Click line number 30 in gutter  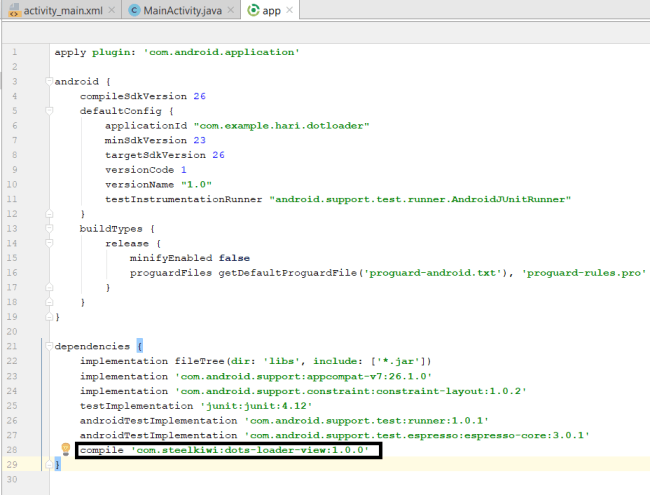[x=12, y=479]
